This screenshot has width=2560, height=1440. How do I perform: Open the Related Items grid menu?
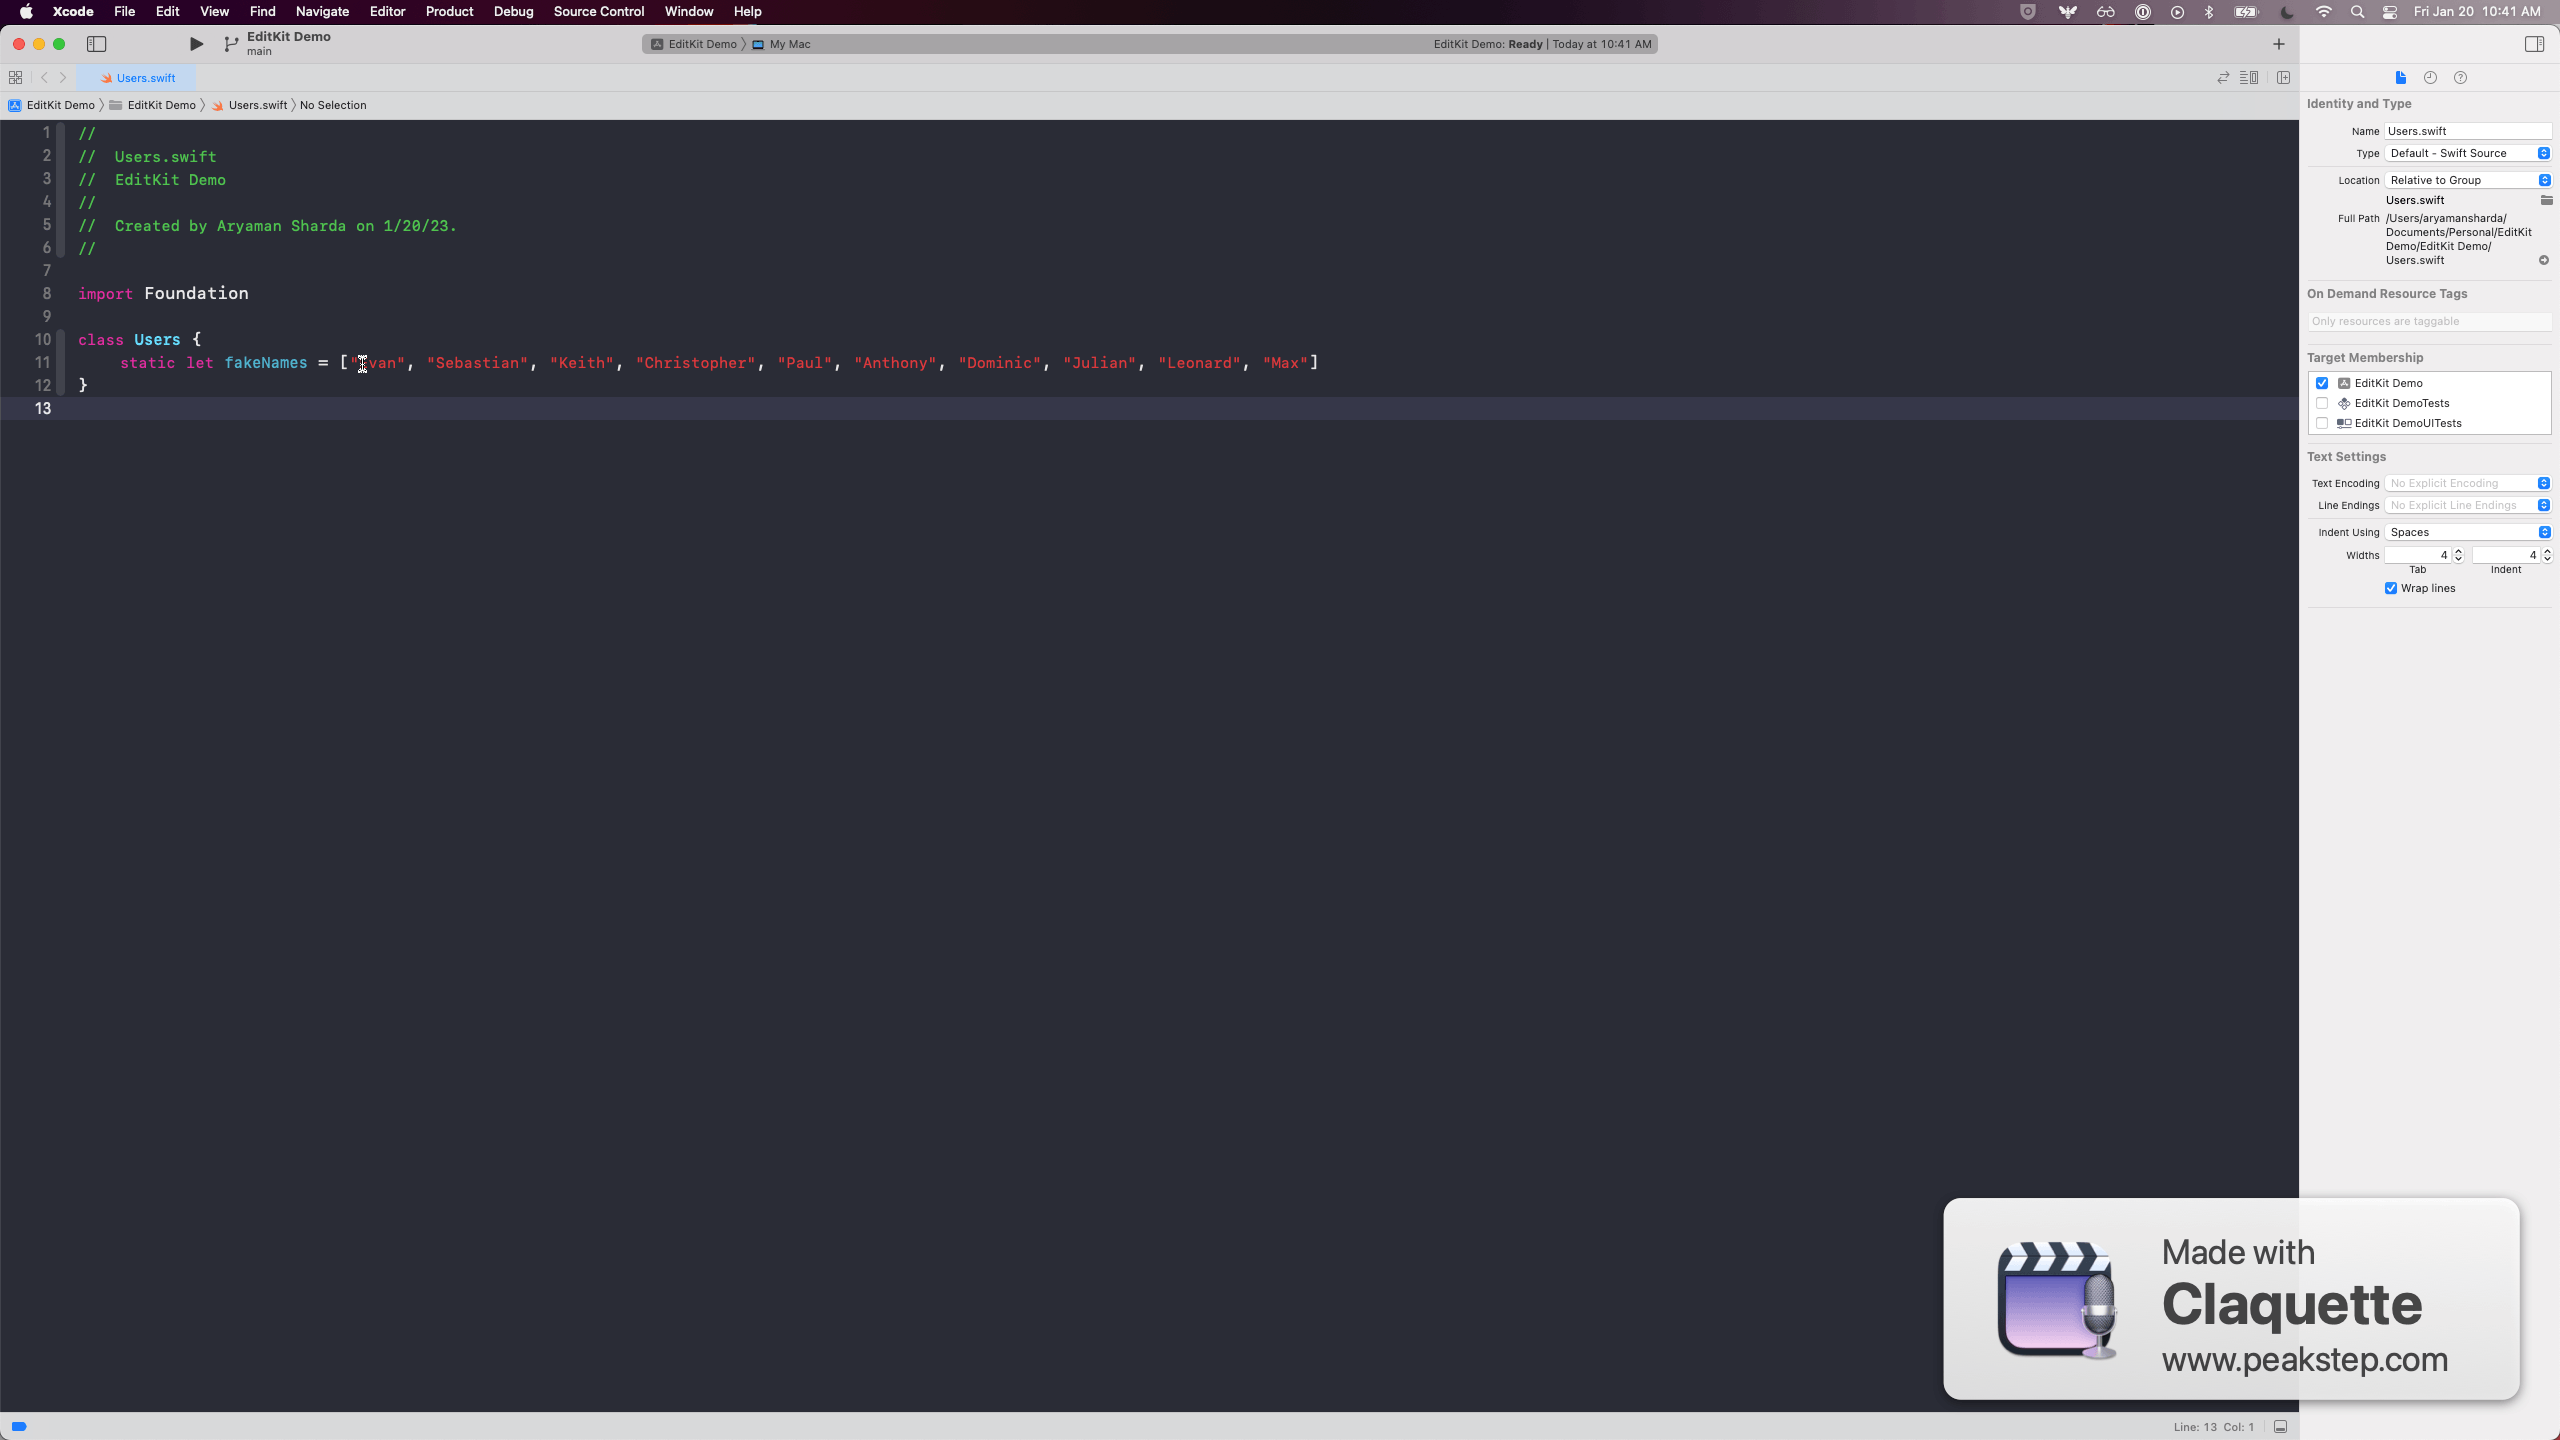pos(16,77)
